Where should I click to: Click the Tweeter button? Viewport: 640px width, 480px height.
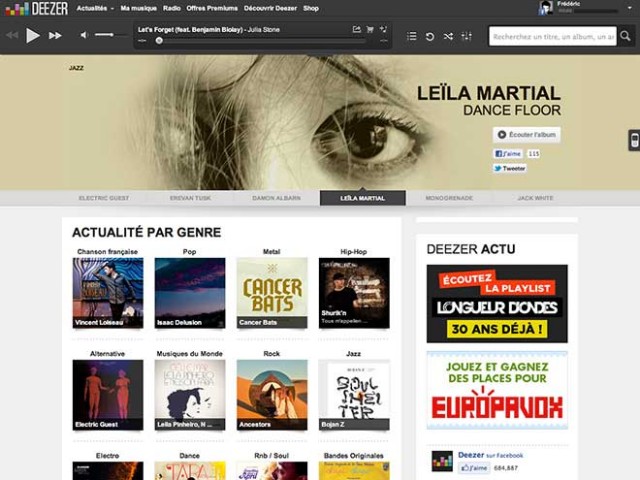tap(509, 168)
